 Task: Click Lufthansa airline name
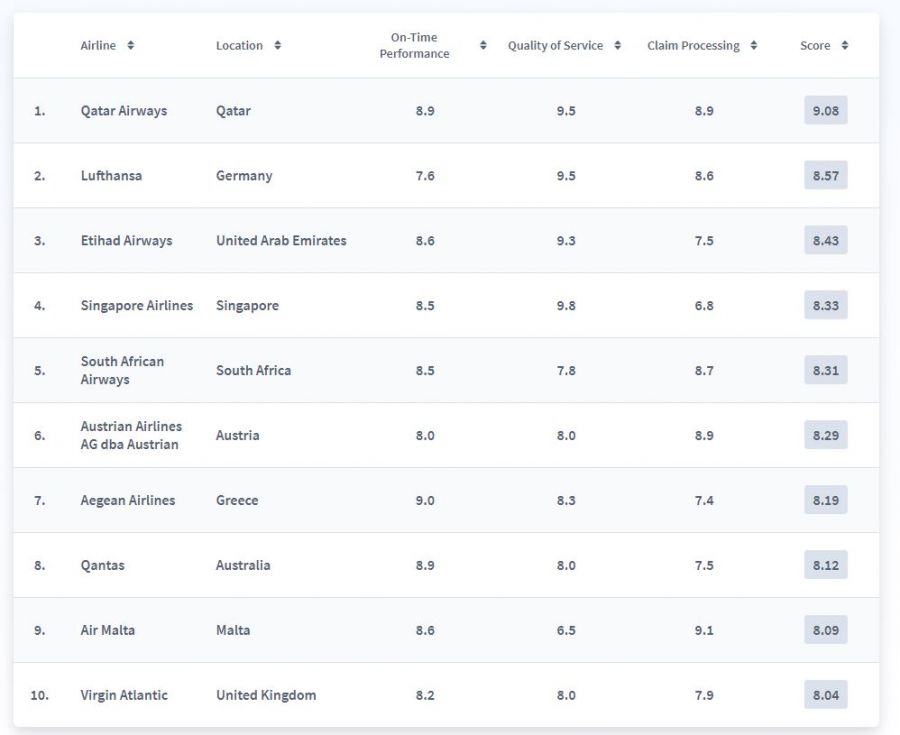111,176
